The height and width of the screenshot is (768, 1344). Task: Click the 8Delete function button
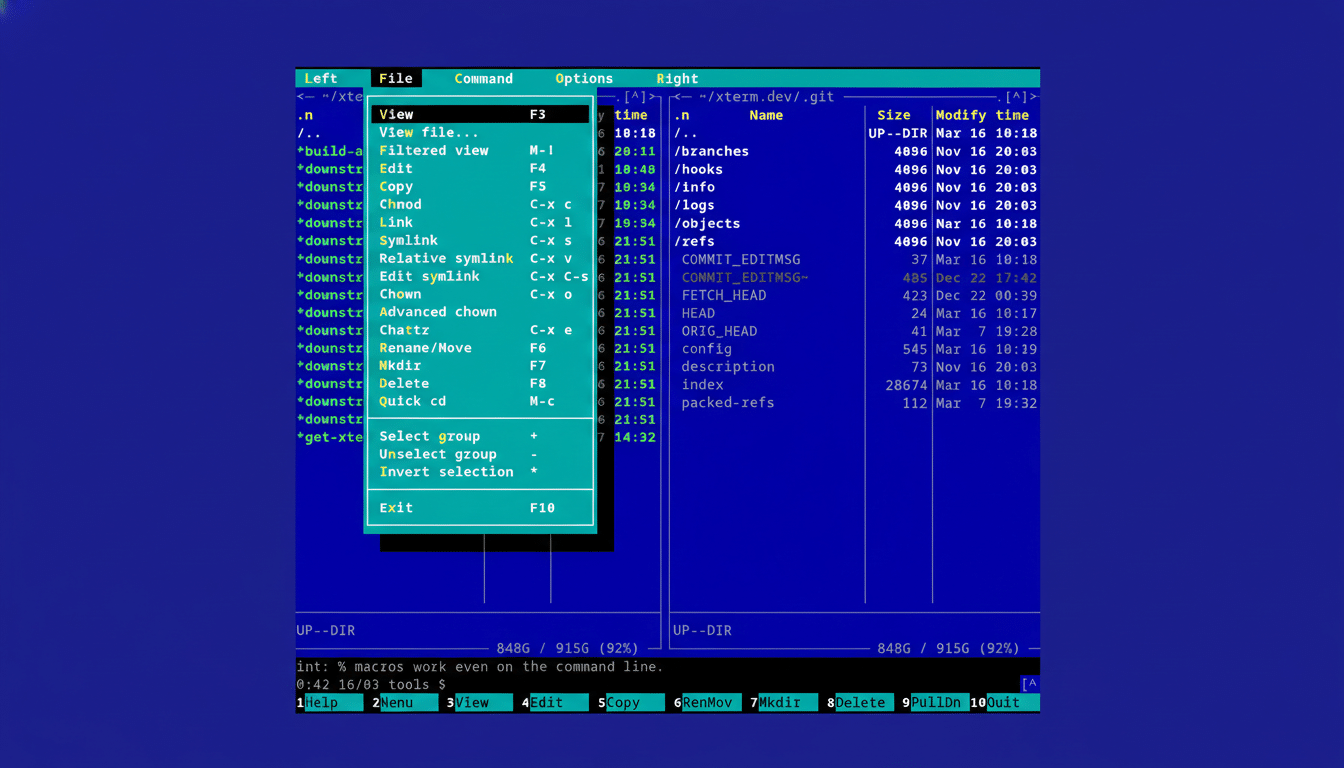tap(858, 702)
